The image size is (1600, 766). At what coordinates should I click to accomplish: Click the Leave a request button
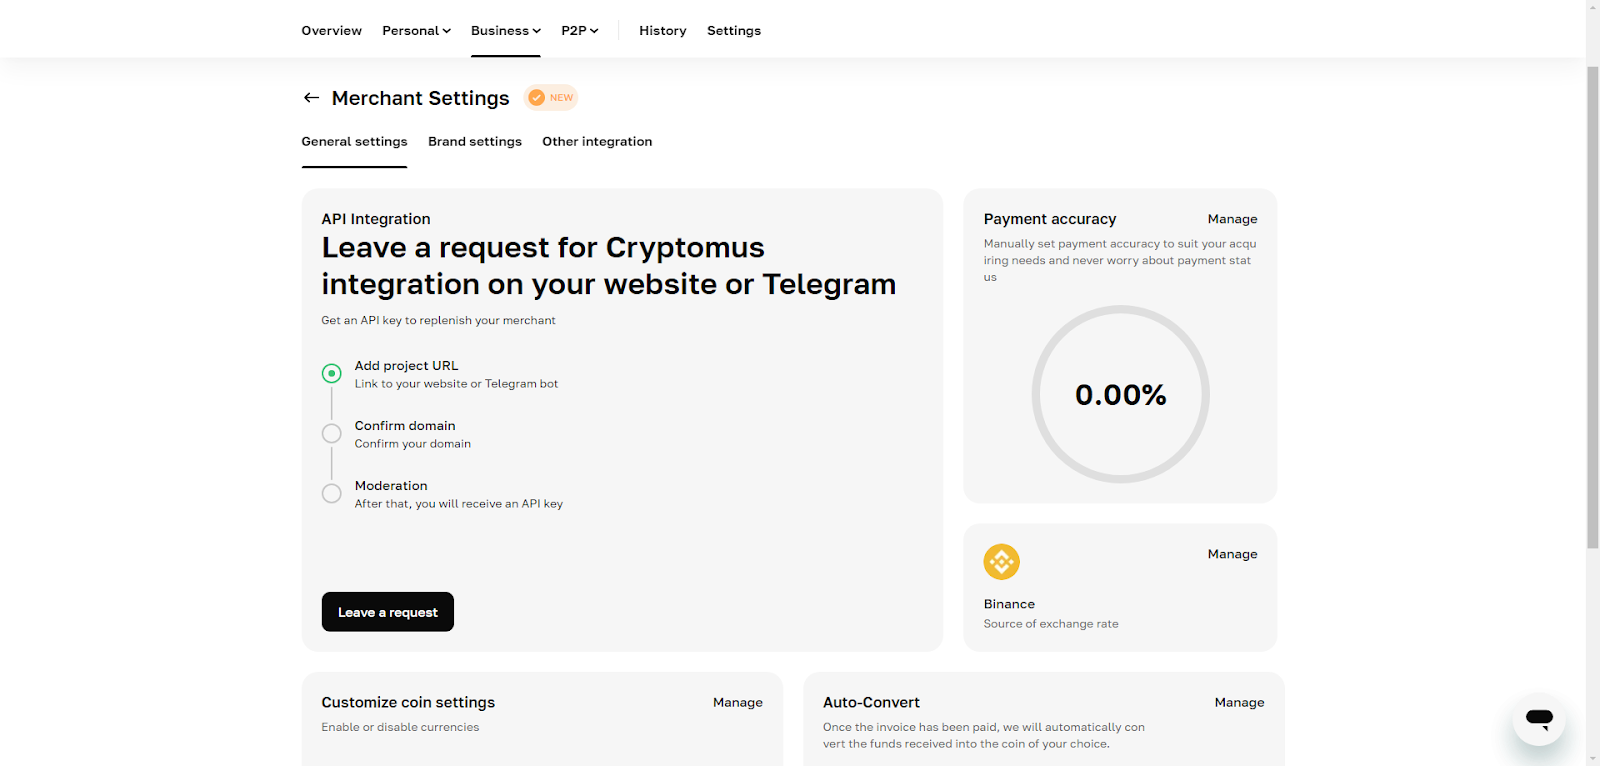(x=388, y=612)
